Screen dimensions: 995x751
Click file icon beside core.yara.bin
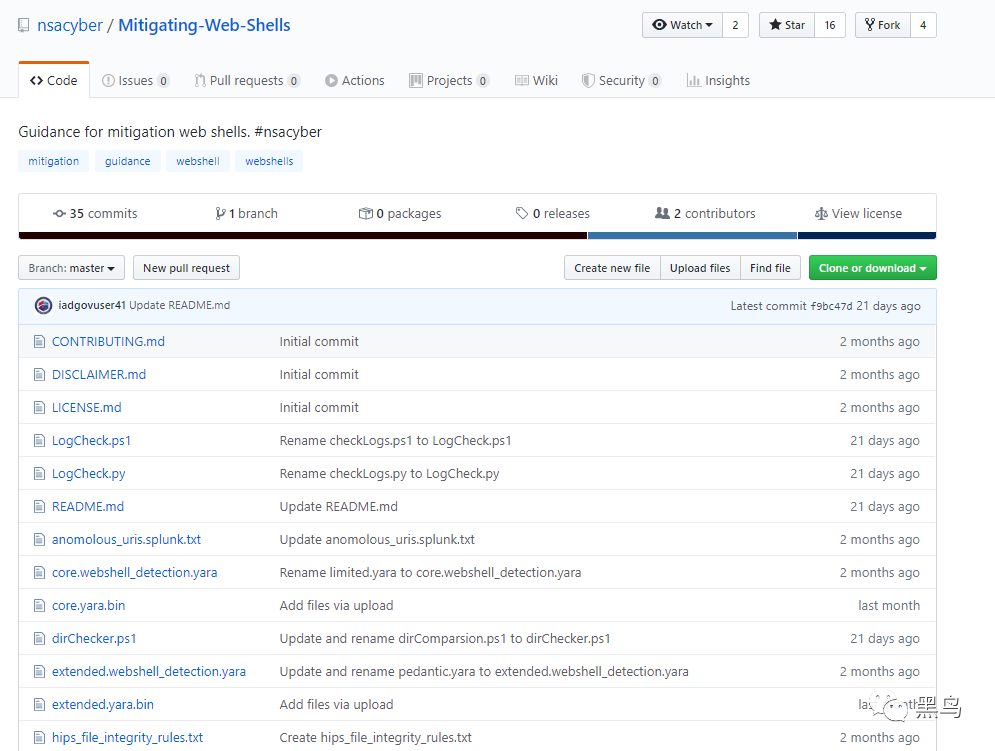click(39, 606)
